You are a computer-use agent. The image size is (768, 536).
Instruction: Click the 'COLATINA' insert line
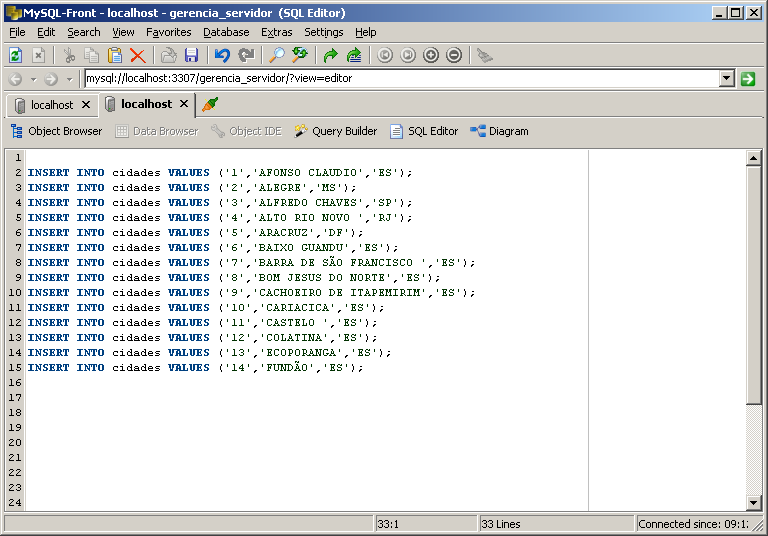(x=202, y=338)
